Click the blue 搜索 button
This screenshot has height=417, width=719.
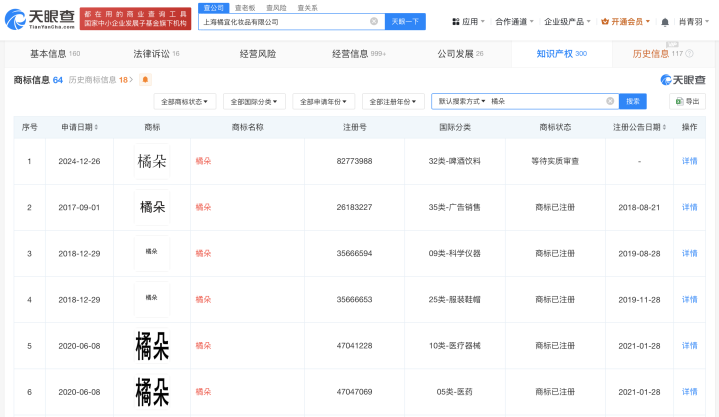click(632, 101)
